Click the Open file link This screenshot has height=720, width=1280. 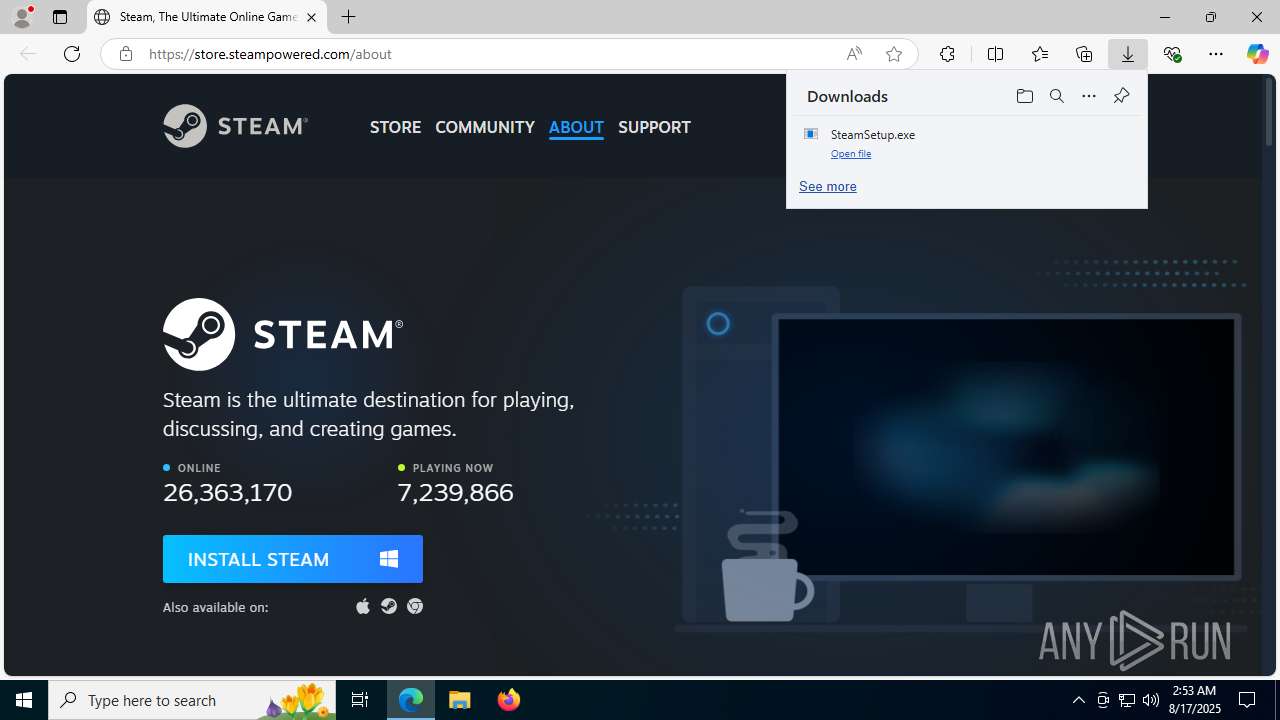click(851, 154)
